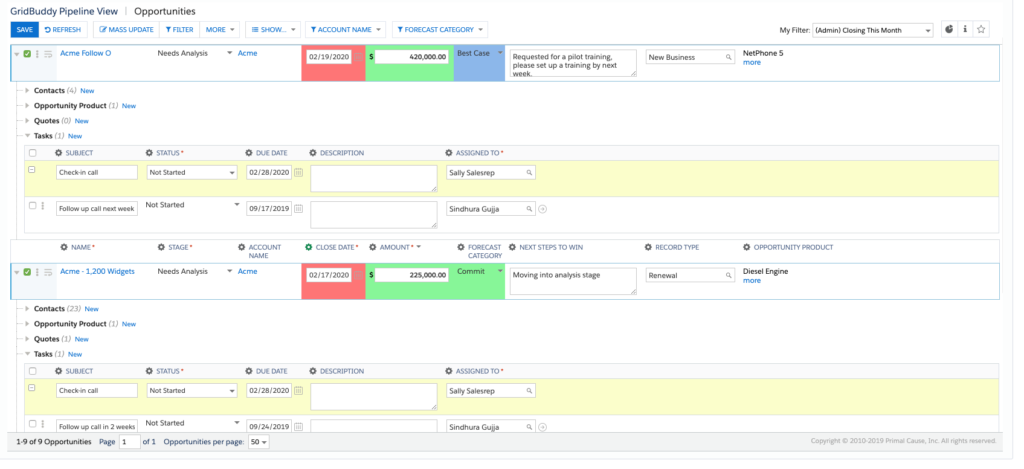The height and width of the screenshot is (469, 1024).
Task: Tick checkbox for Follow up call in 2 weeks
Action: (33, 423)
